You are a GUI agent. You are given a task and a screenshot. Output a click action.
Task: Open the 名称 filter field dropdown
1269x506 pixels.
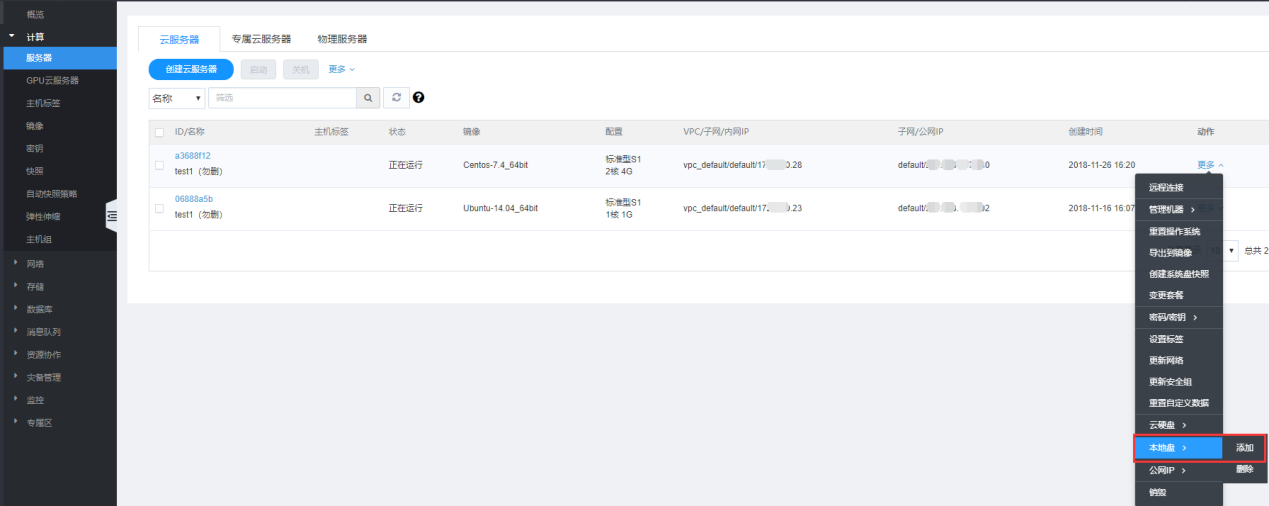(177, 98)
